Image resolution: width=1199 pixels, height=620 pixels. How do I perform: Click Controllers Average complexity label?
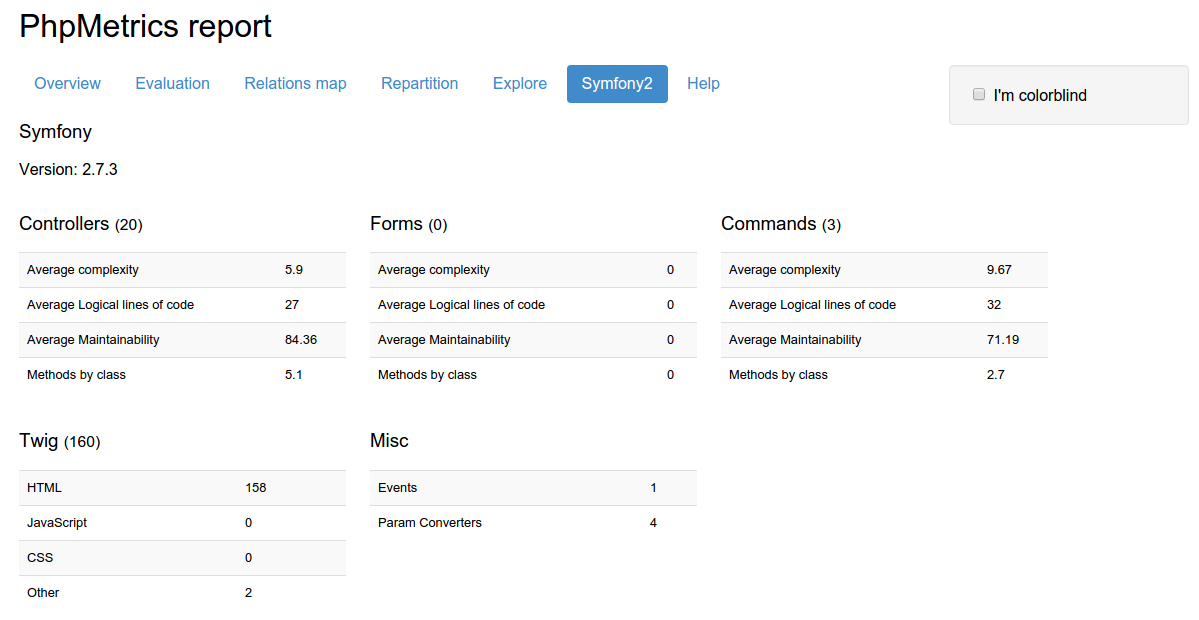pos(83,270)
